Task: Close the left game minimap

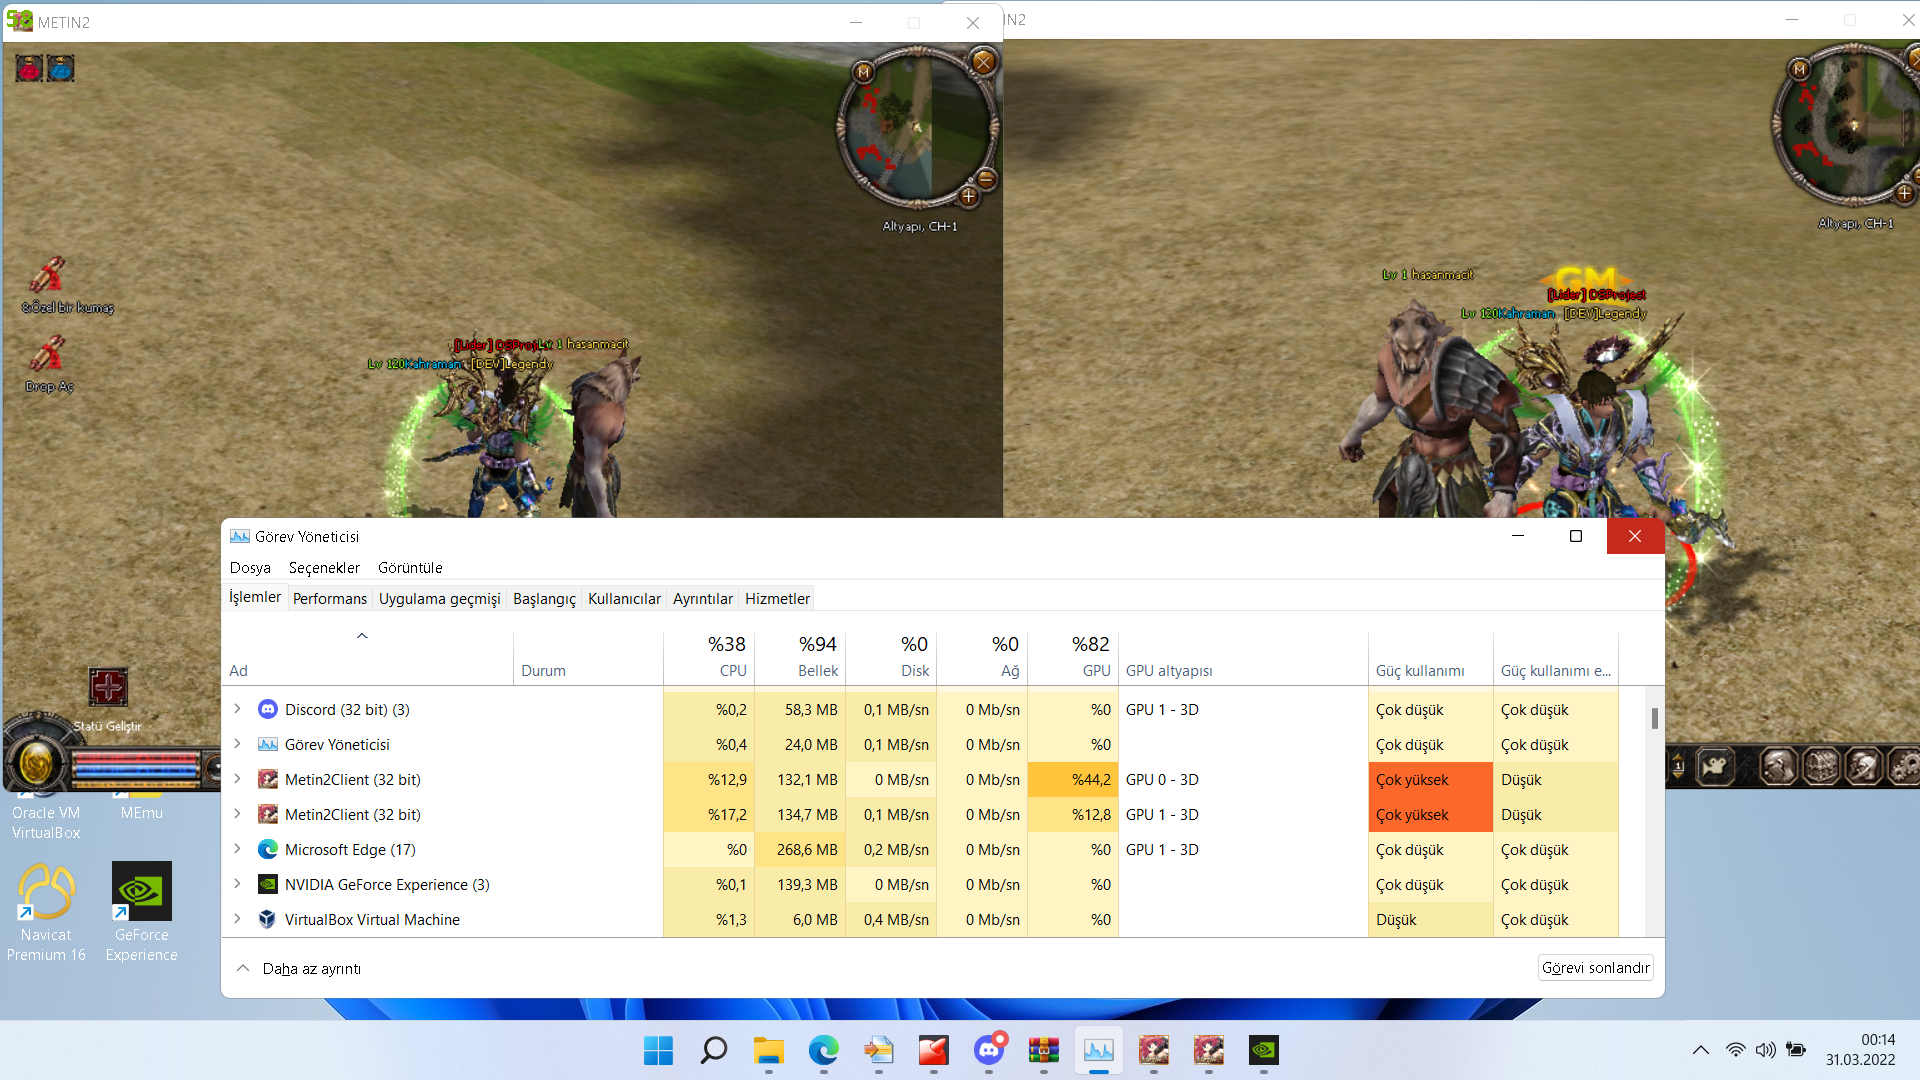Action: tap(984, 62)
